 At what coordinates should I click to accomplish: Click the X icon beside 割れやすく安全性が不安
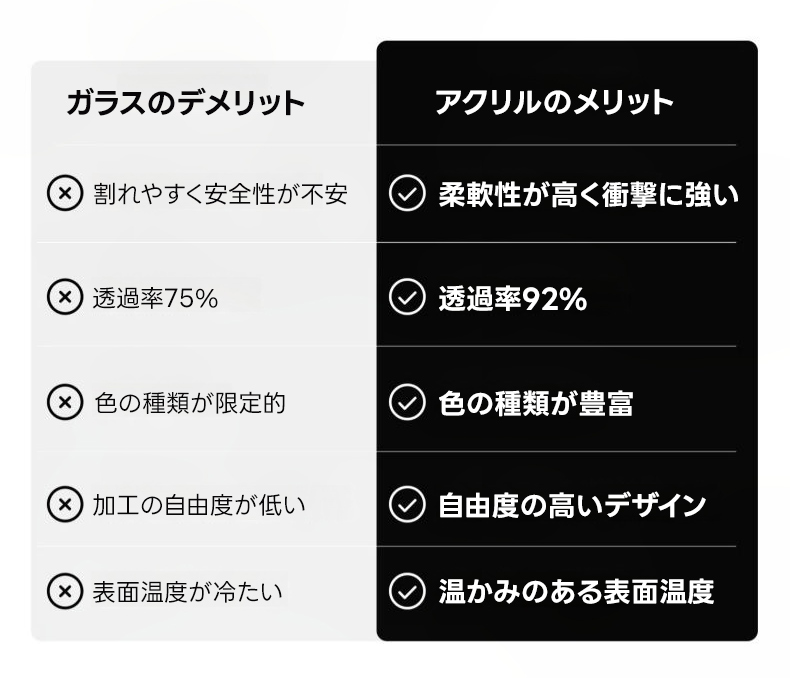click(65, 193)
